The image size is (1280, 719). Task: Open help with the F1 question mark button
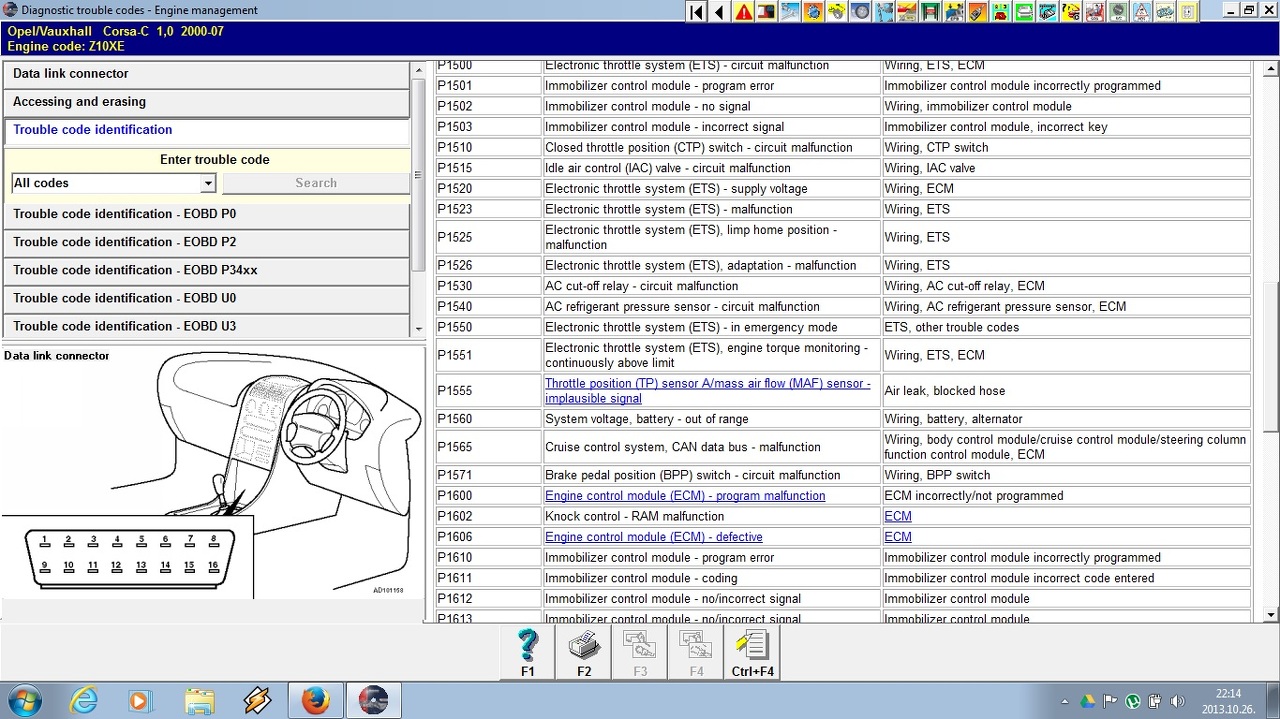528,653
